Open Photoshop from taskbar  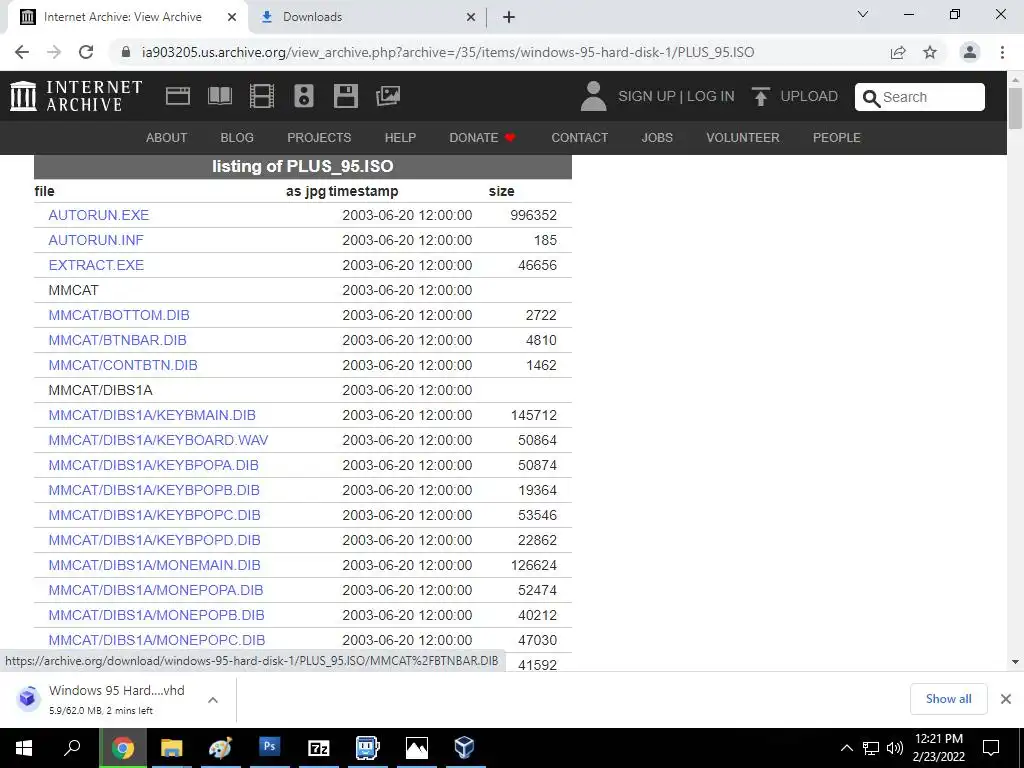click(269, 748)
